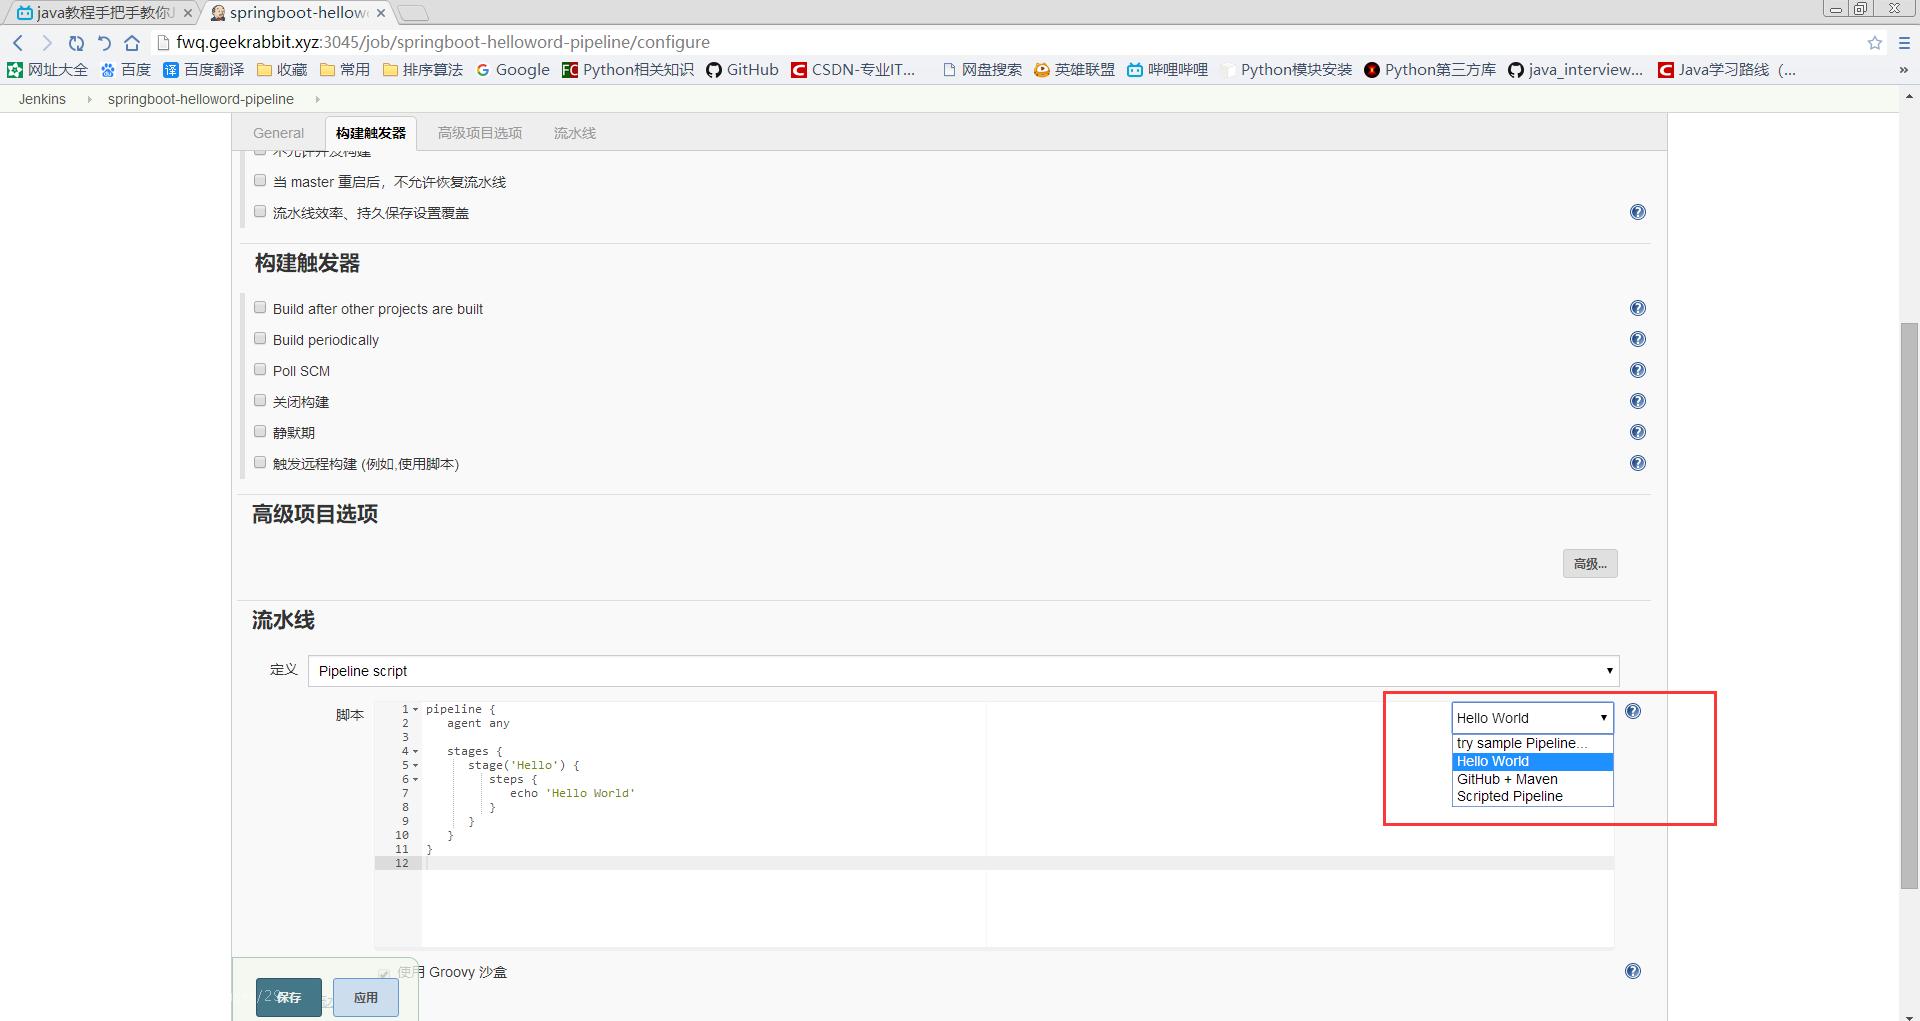
Task: Toggle 关闭构建 checkbox
Action: click(x=260, y=400)
